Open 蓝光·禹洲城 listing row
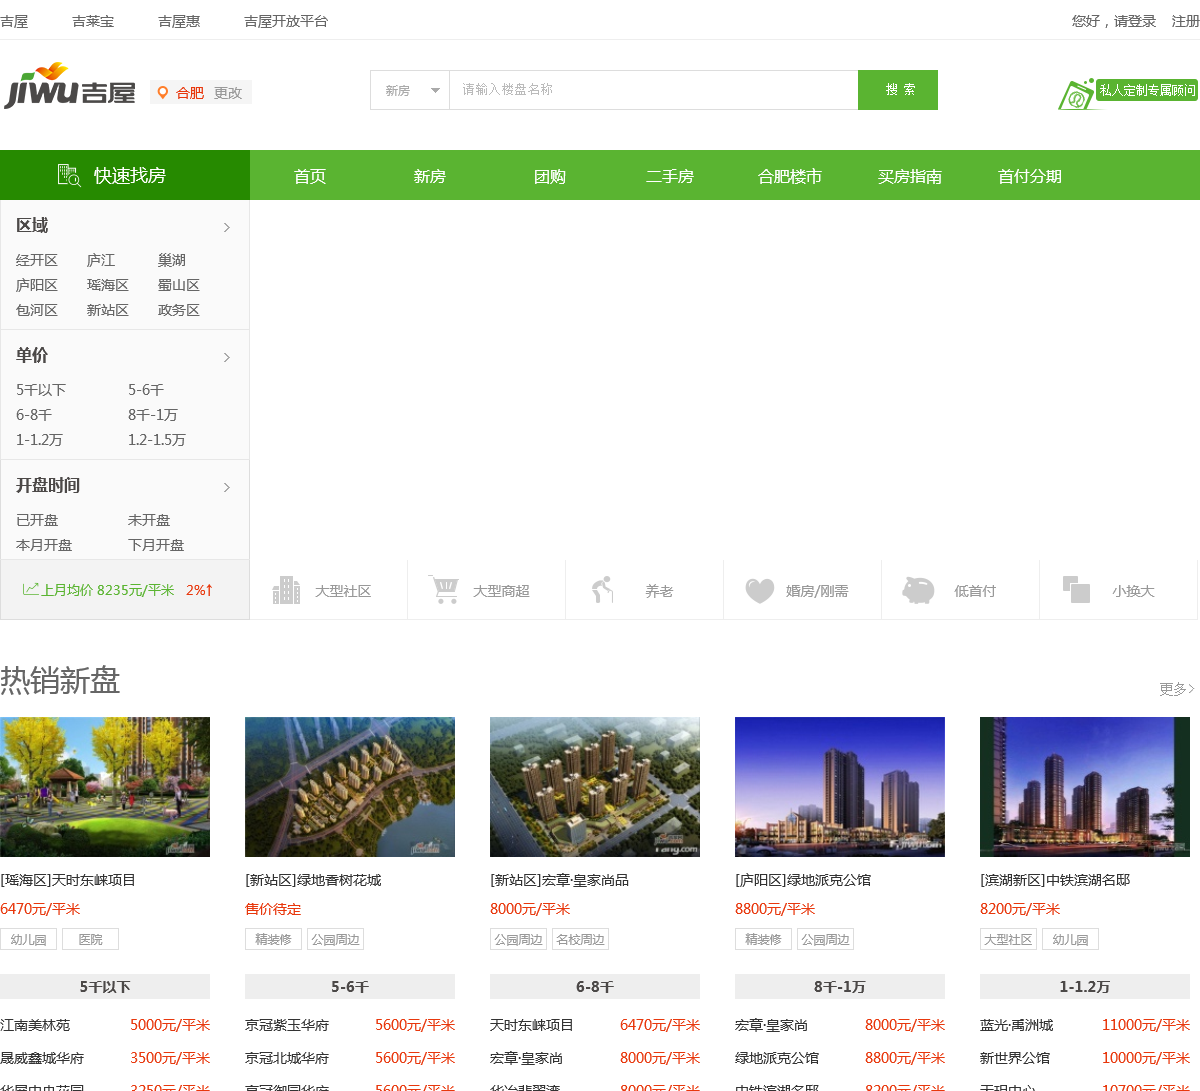This screenshot has width=1200, height=1091. (x=1085, y=1025)
